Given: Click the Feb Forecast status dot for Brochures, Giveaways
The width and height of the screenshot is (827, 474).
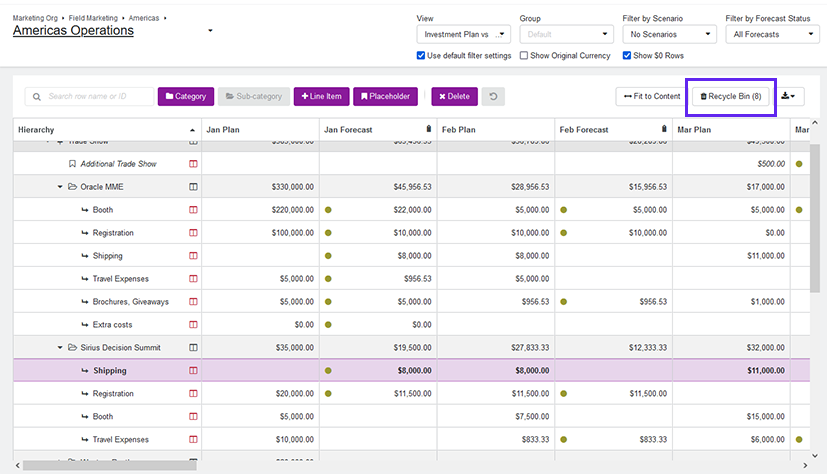Looking at the screenshot, I should coord(563,302).
